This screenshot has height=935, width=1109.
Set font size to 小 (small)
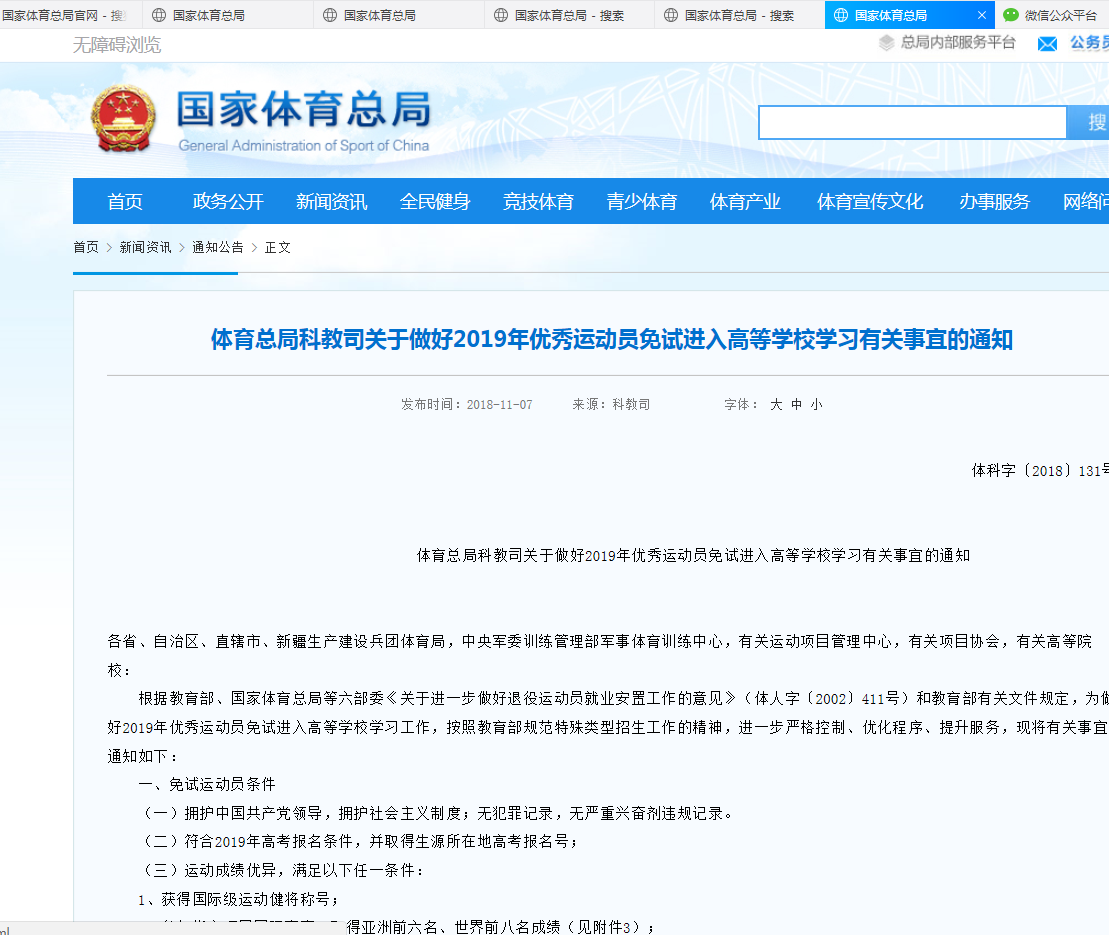tap(816, 405)
